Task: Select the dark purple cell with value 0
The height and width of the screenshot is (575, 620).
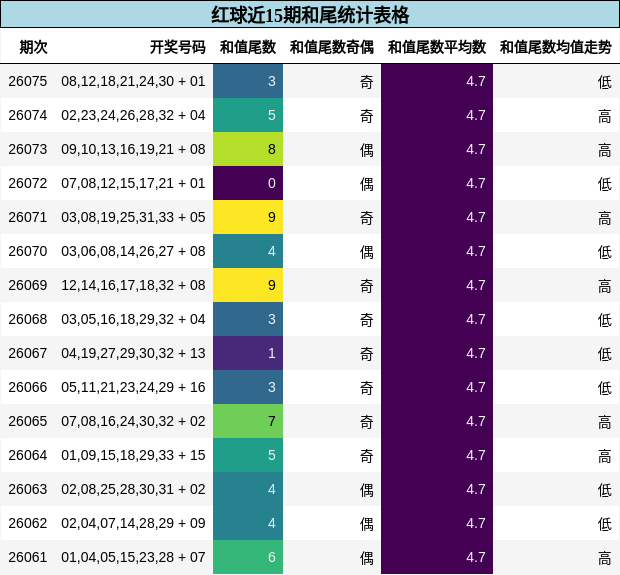Action: 248,183
